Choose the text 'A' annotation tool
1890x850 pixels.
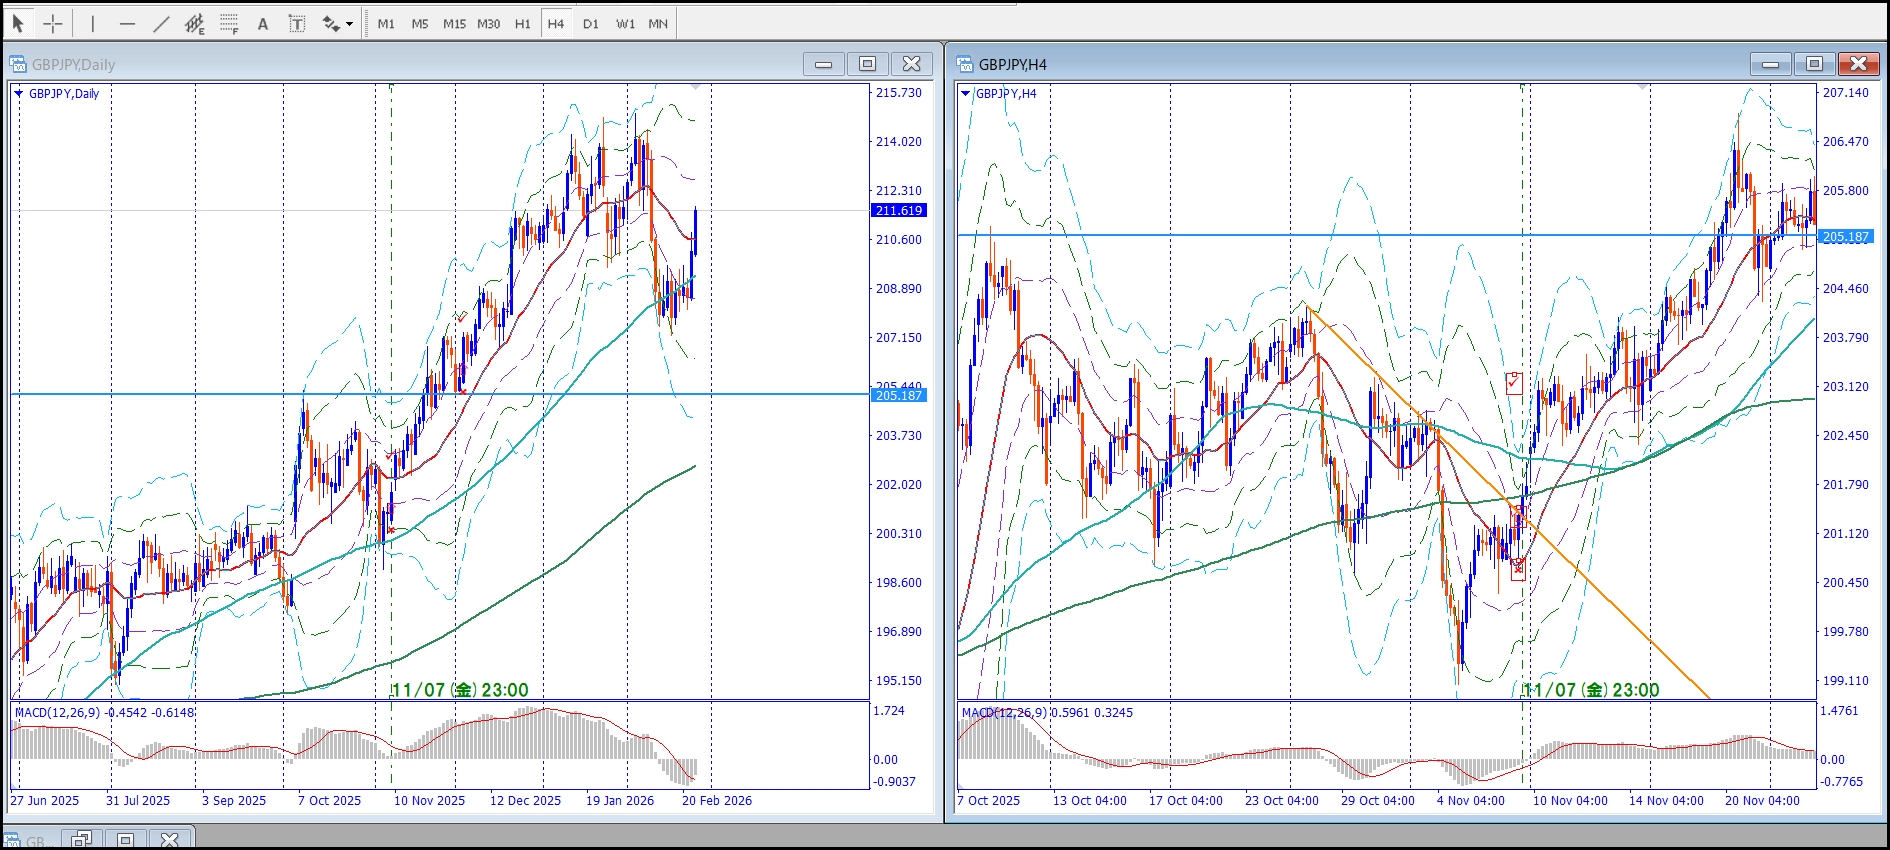[x=263, y=23]
